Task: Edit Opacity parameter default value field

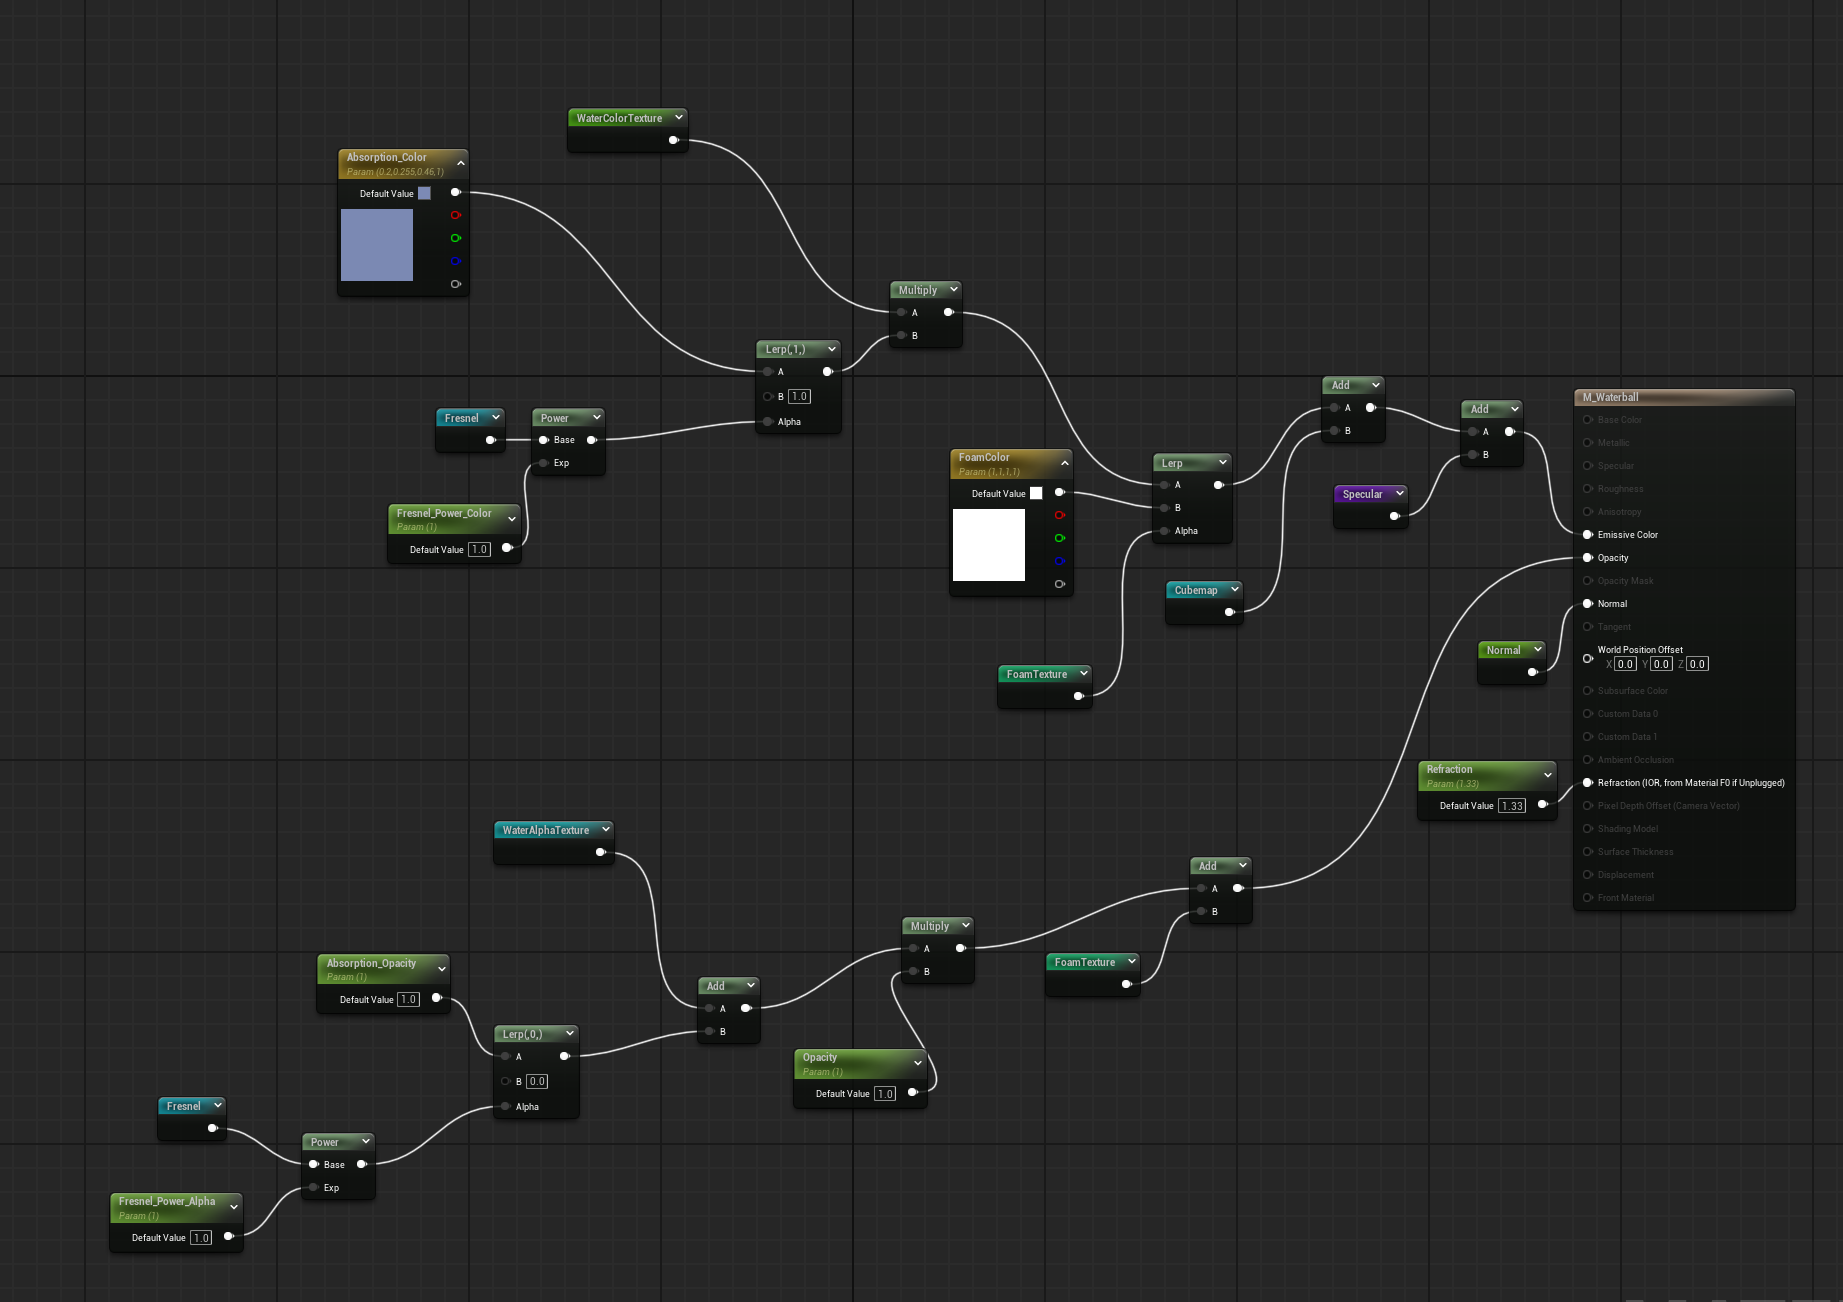Action: [885, 1093]
